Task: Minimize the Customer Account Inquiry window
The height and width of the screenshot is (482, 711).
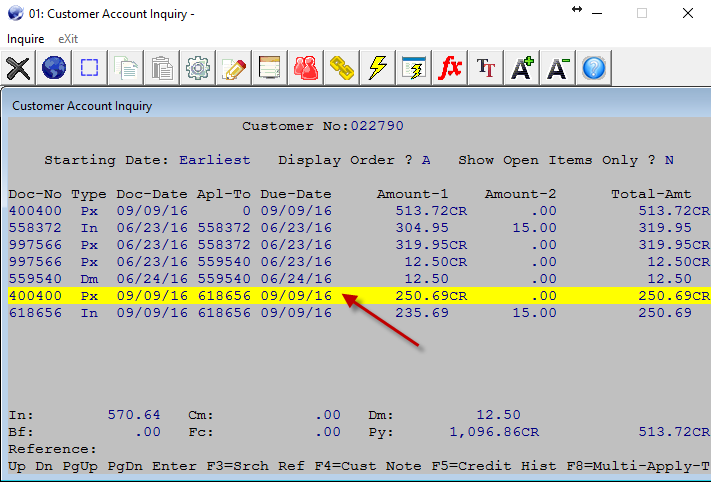Action: 597,13
